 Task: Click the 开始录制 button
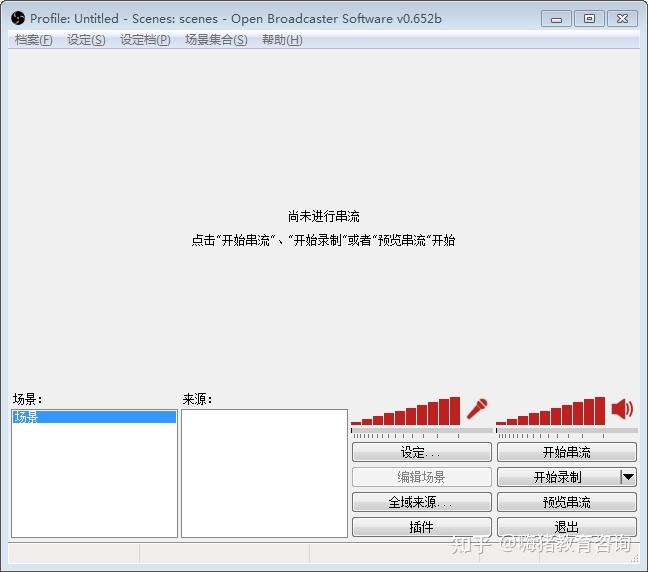click(558, 477)
